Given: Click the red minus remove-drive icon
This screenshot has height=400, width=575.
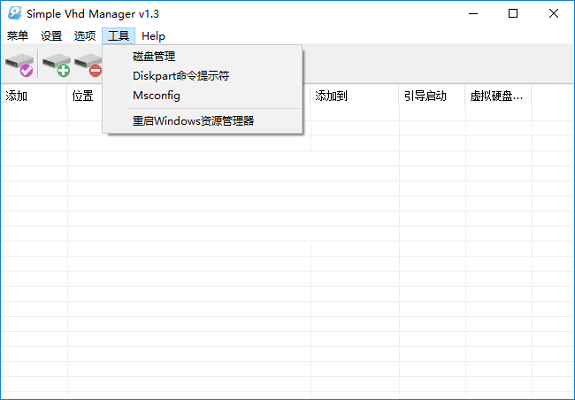Looking at the screenshot, I should click(x=88, y=65).
